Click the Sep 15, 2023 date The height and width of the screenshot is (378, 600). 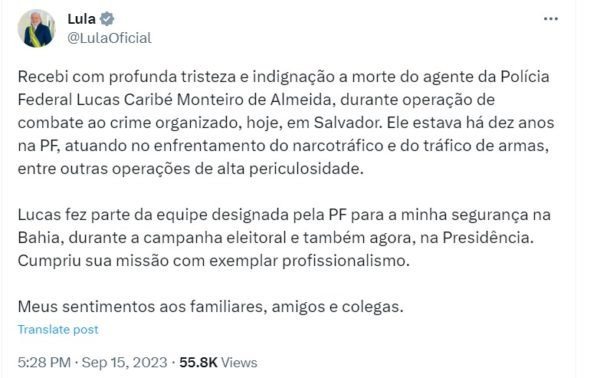point(124,362)
